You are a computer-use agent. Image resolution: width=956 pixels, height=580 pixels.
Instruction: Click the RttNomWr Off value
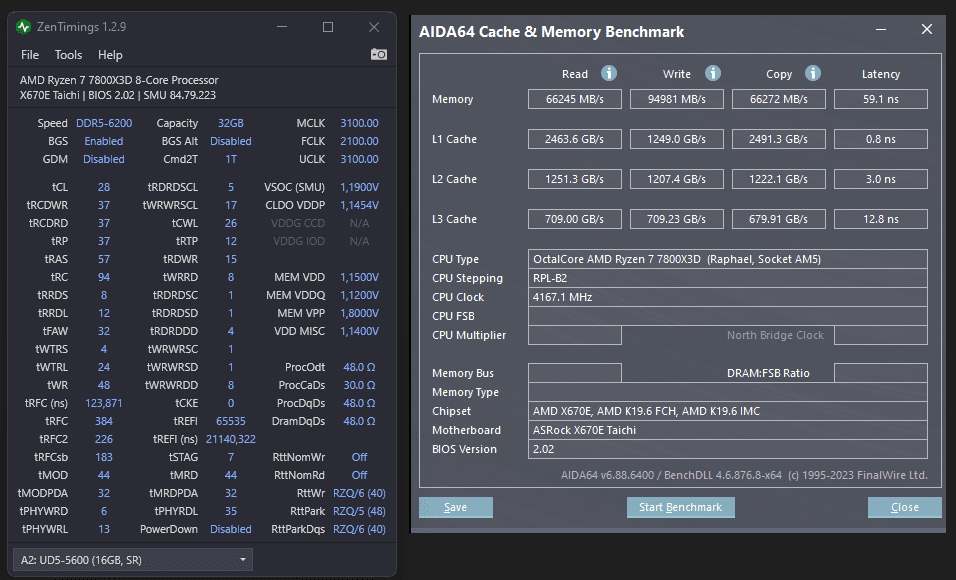[359, 457]
